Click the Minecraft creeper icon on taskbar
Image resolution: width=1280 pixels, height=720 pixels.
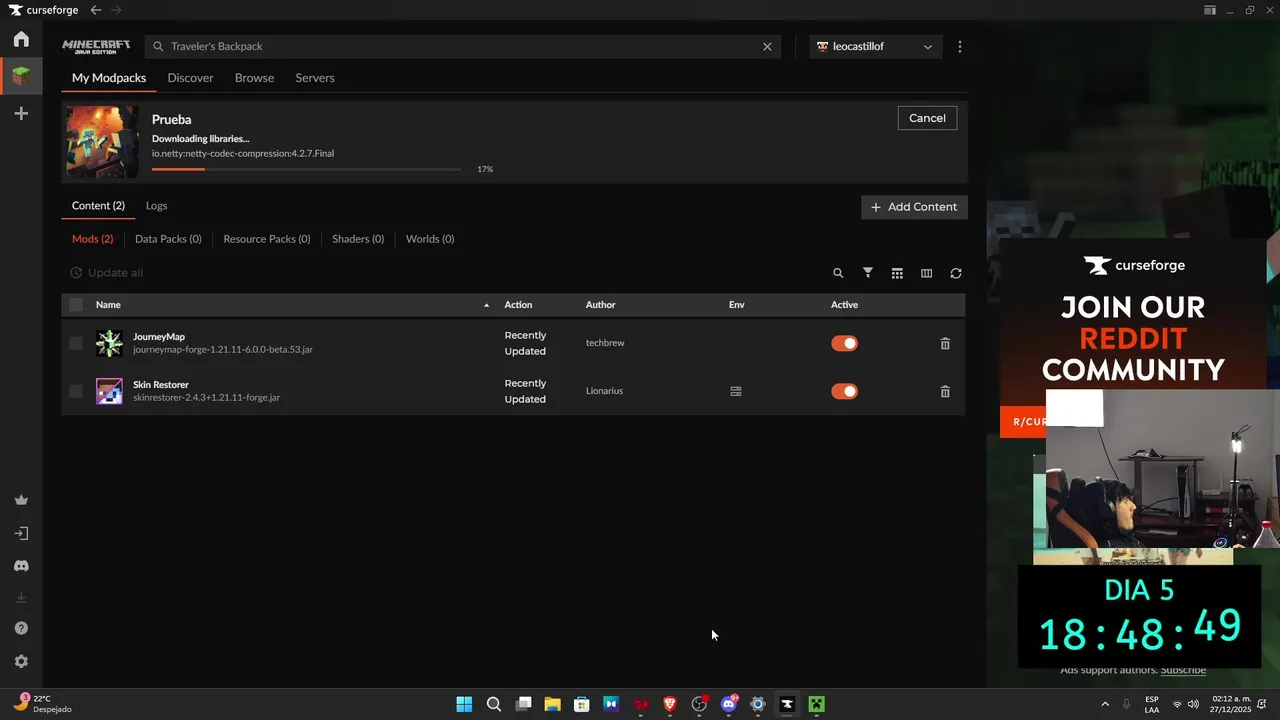coord(816,704)
